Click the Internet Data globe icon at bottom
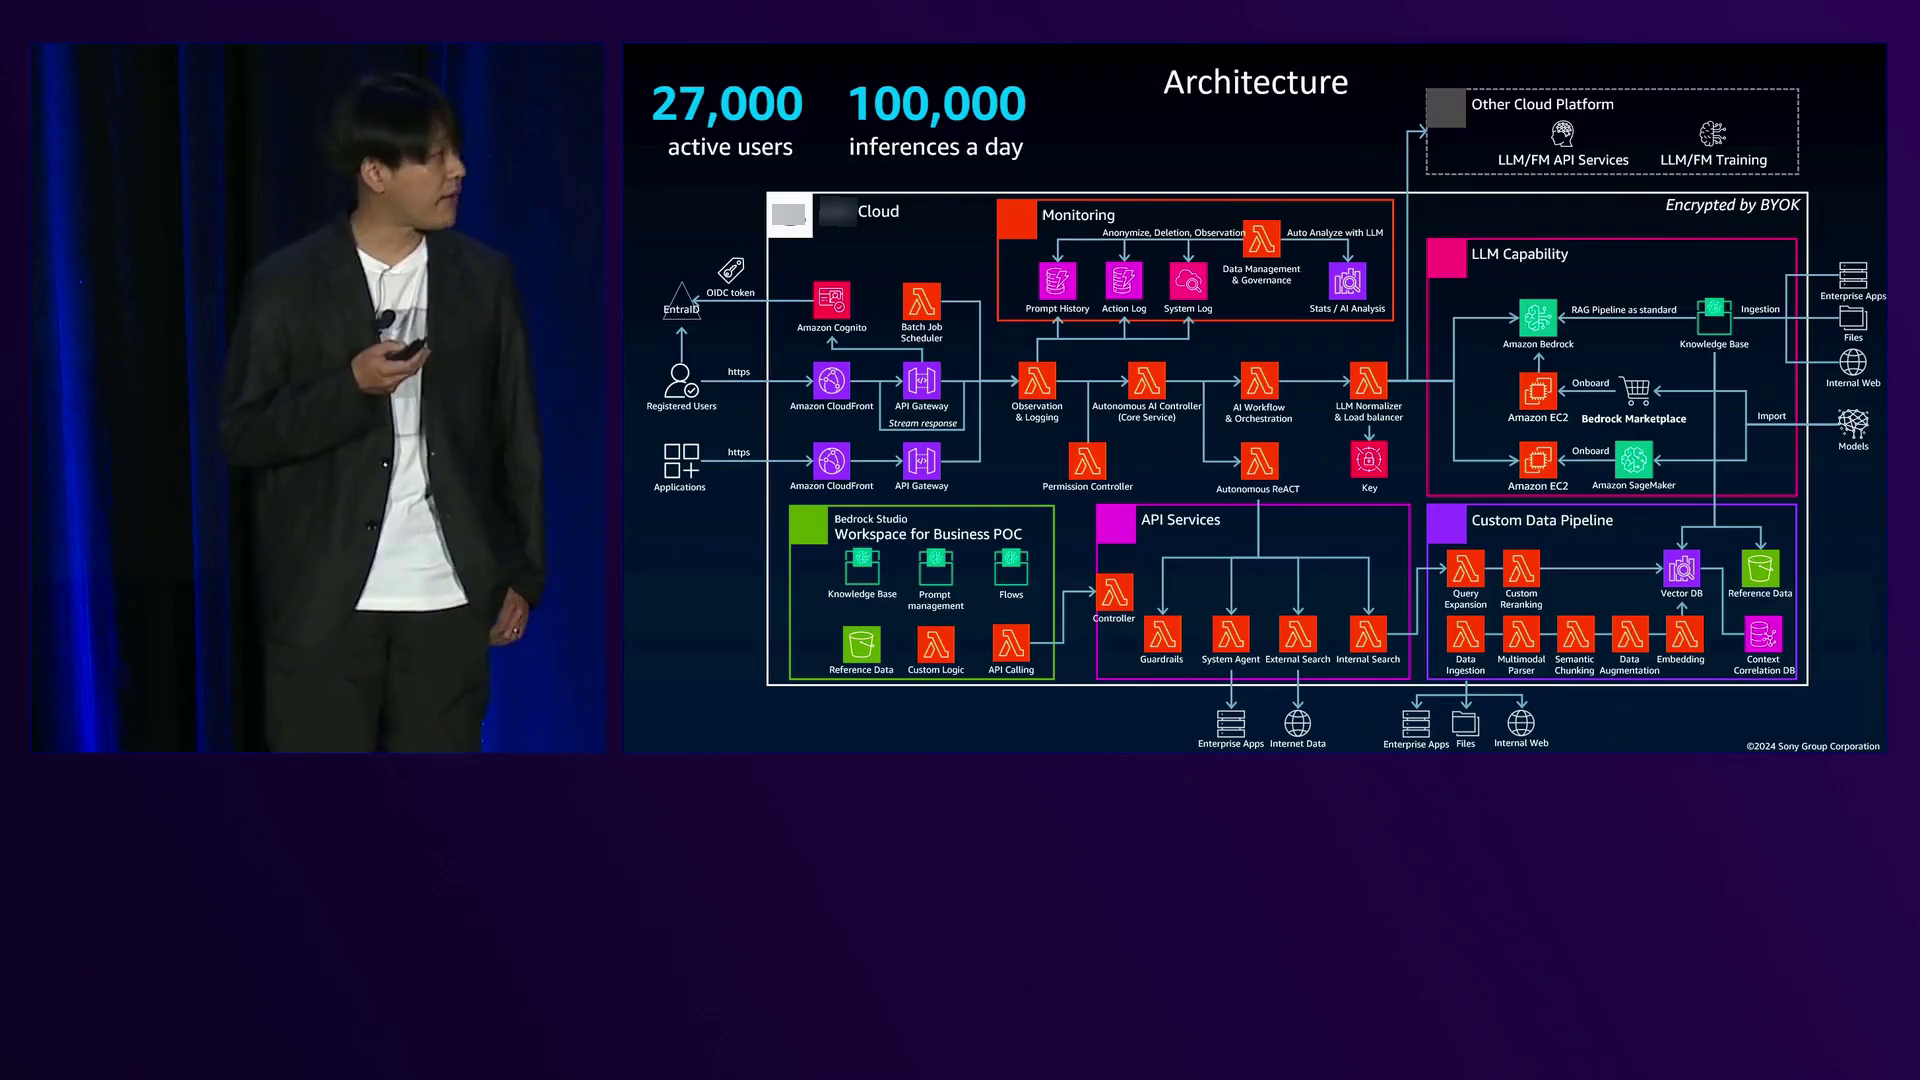 tap(1297, 723)
